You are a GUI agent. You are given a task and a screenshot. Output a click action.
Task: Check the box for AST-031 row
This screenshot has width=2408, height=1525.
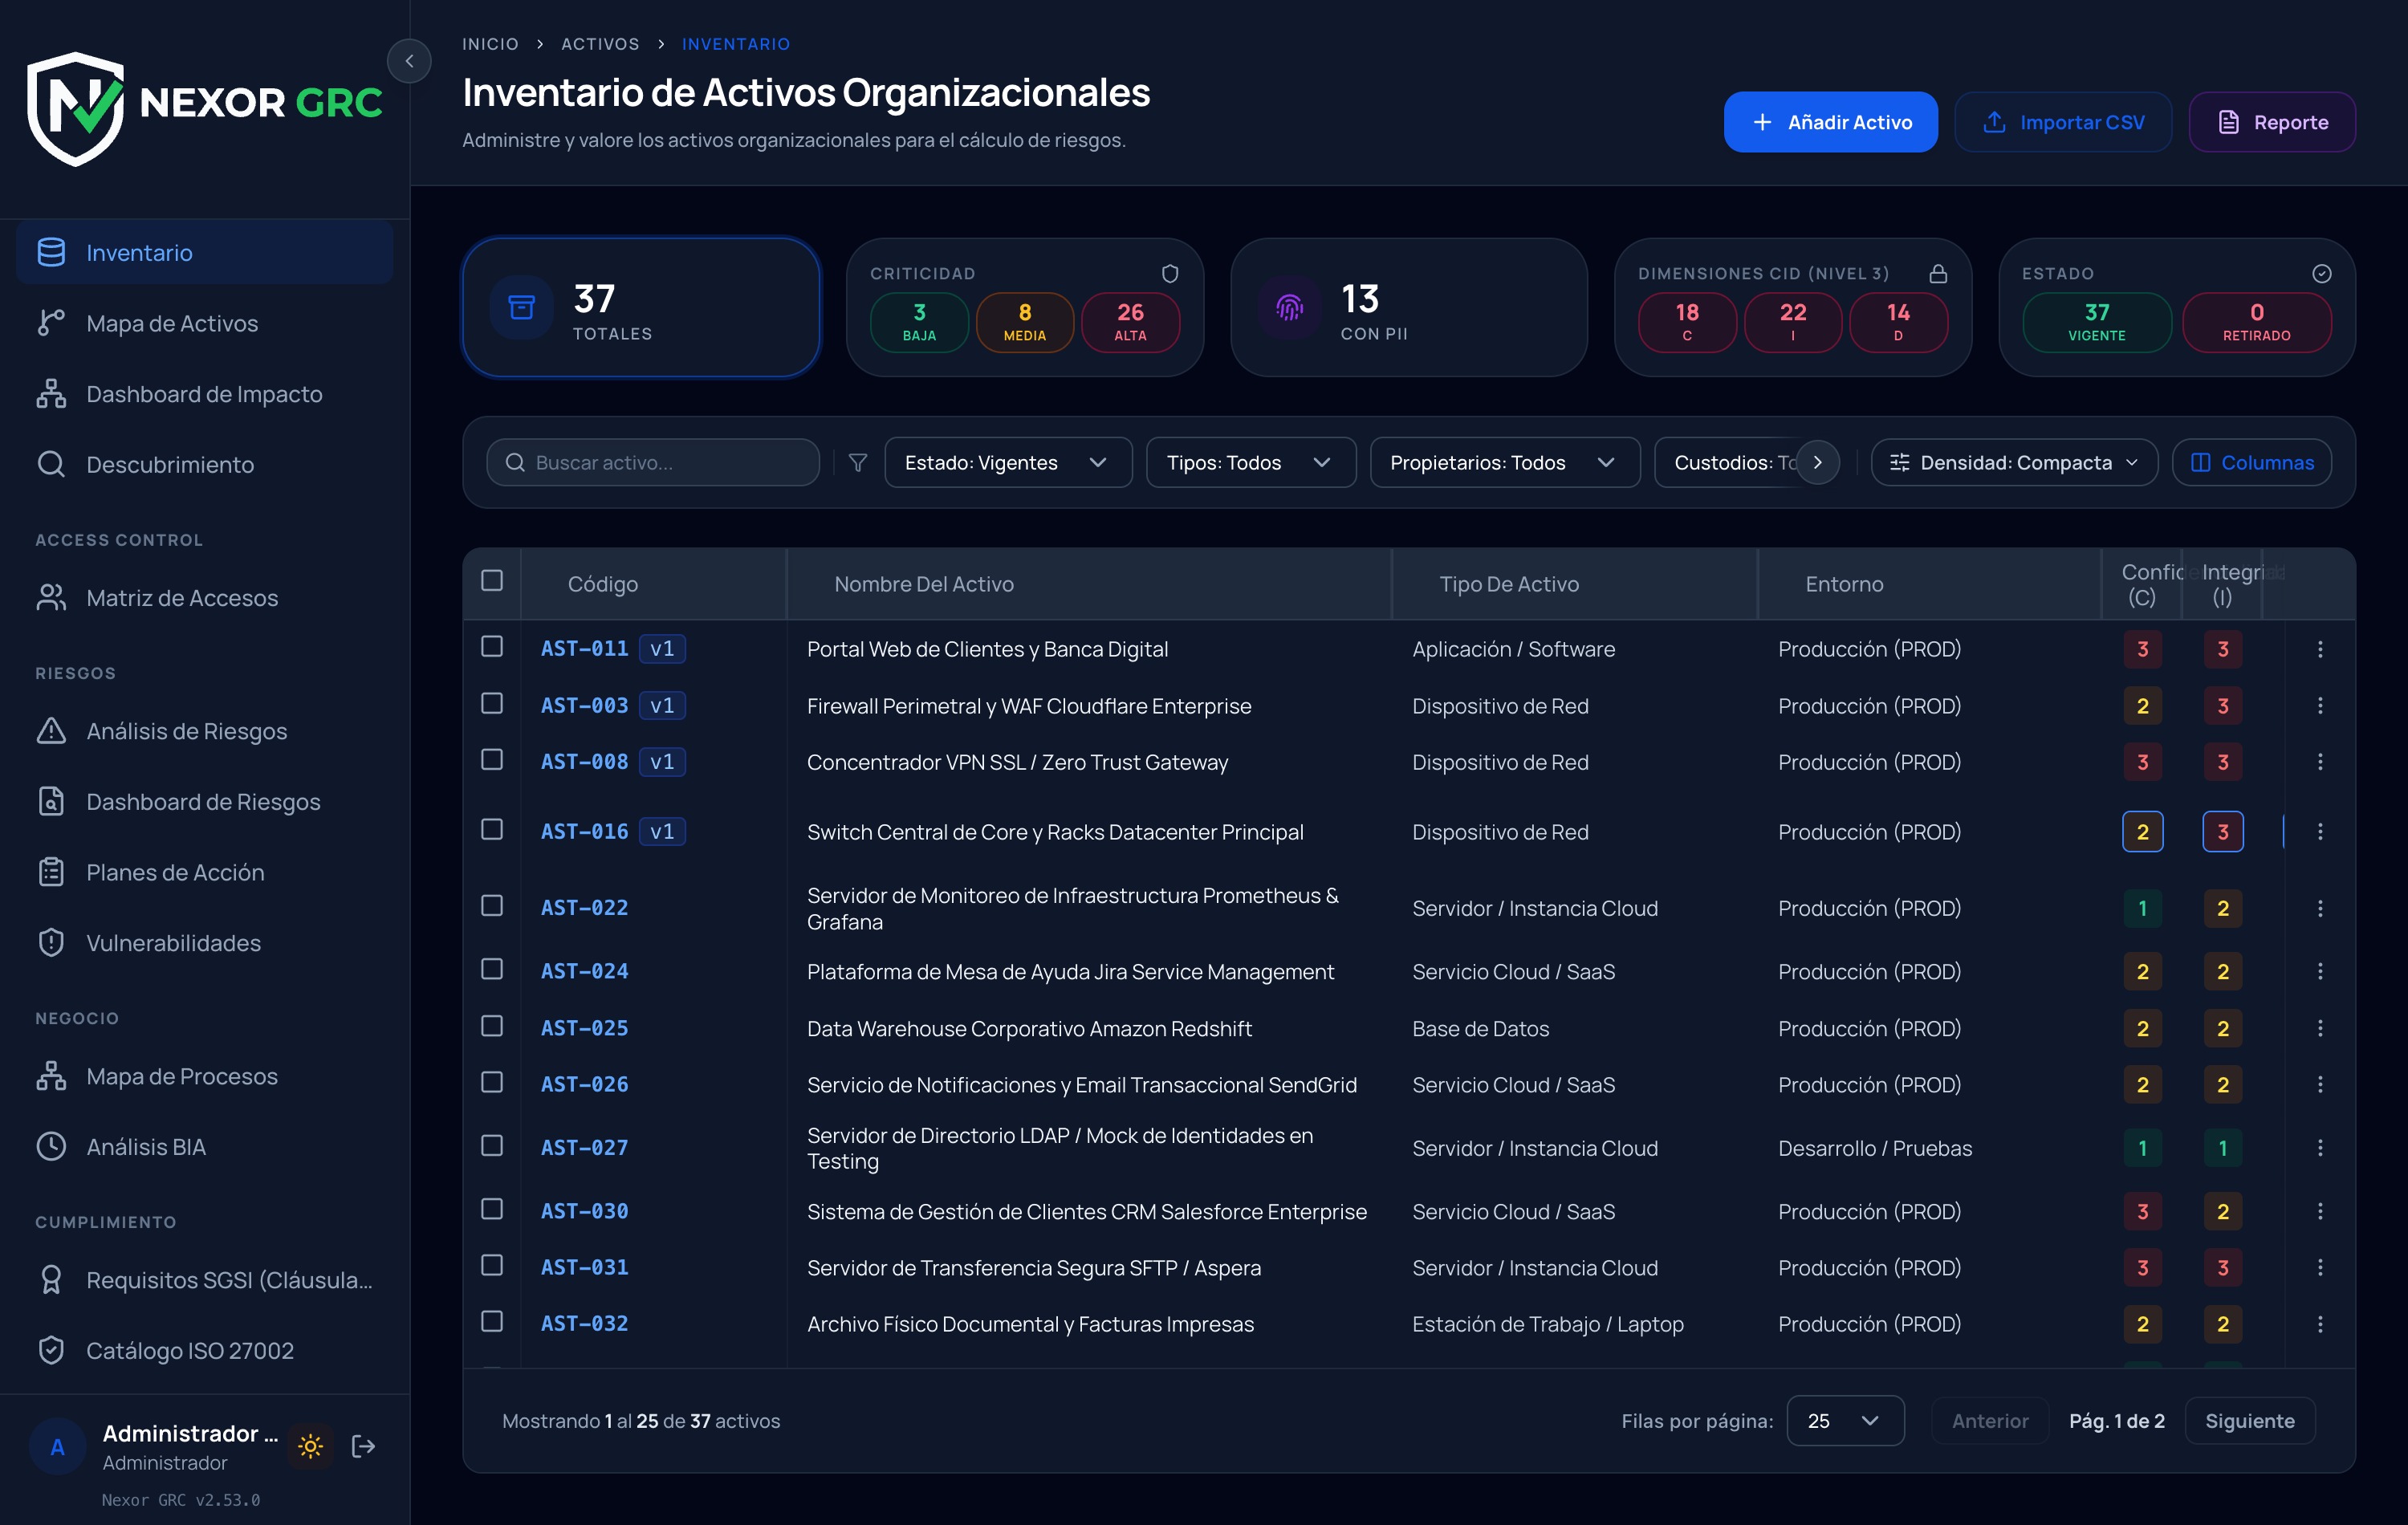click(492, 1265)
